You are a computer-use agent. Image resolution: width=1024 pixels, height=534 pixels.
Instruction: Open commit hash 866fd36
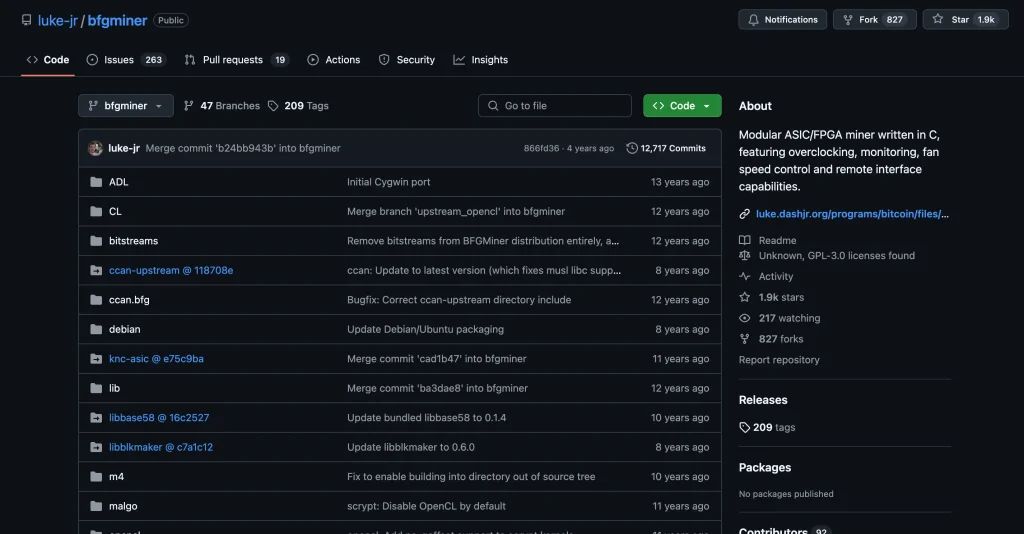541,148
